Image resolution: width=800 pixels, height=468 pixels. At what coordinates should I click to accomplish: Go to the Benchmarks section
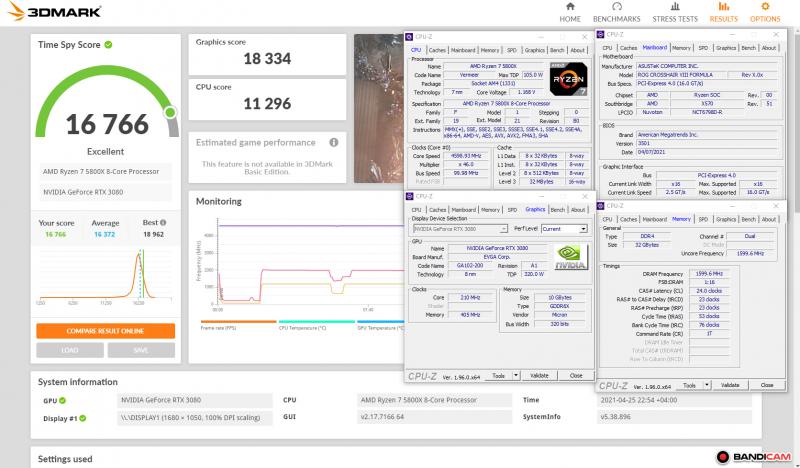coord(617,12)
